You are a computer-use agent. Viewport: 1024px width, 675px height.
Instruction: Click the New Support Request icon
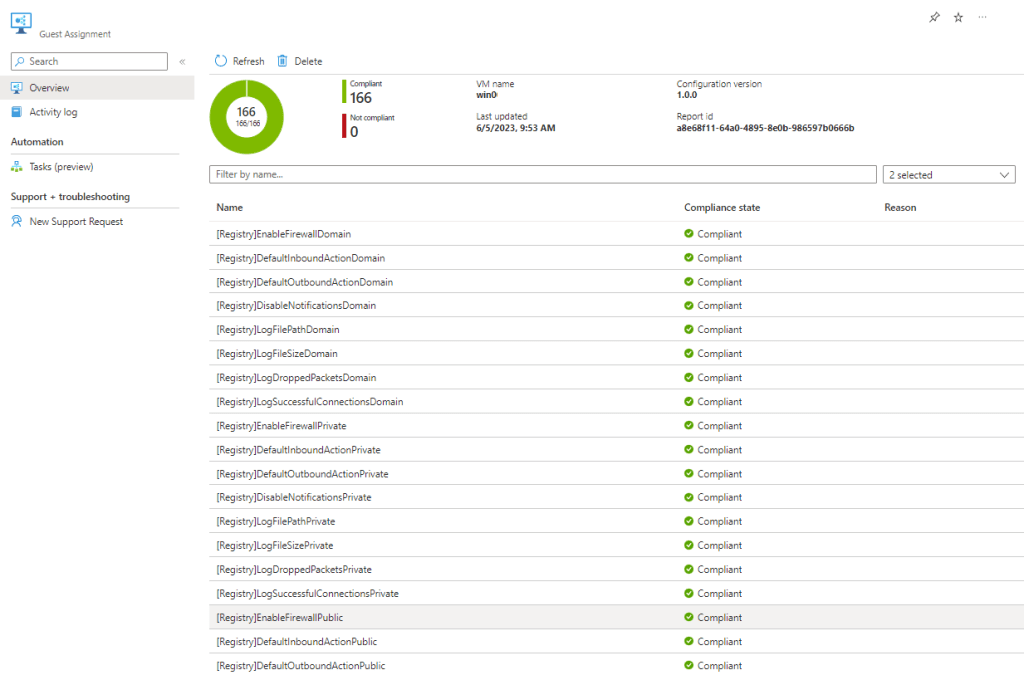[x=17, y=222]
